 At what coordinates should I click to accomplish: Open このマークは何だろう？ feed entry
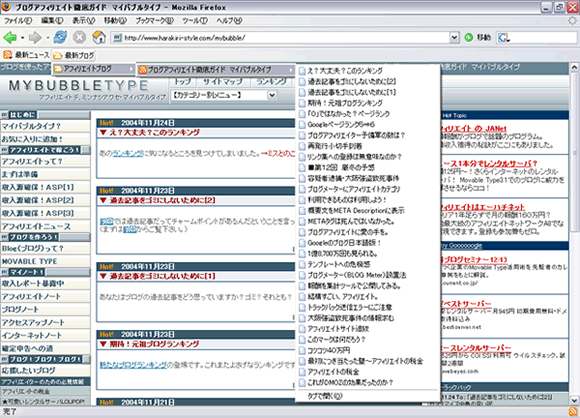(x=368, y=339)
